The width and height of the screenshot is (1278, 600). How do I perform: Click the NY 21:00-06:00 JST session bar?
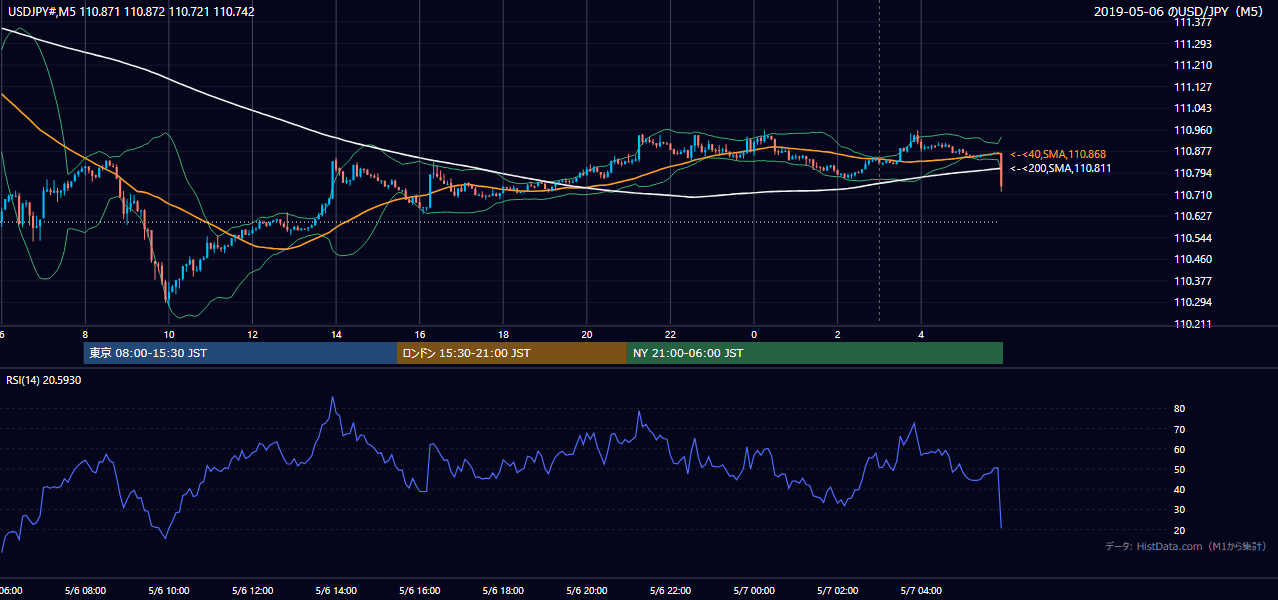(x=815, y=353)
